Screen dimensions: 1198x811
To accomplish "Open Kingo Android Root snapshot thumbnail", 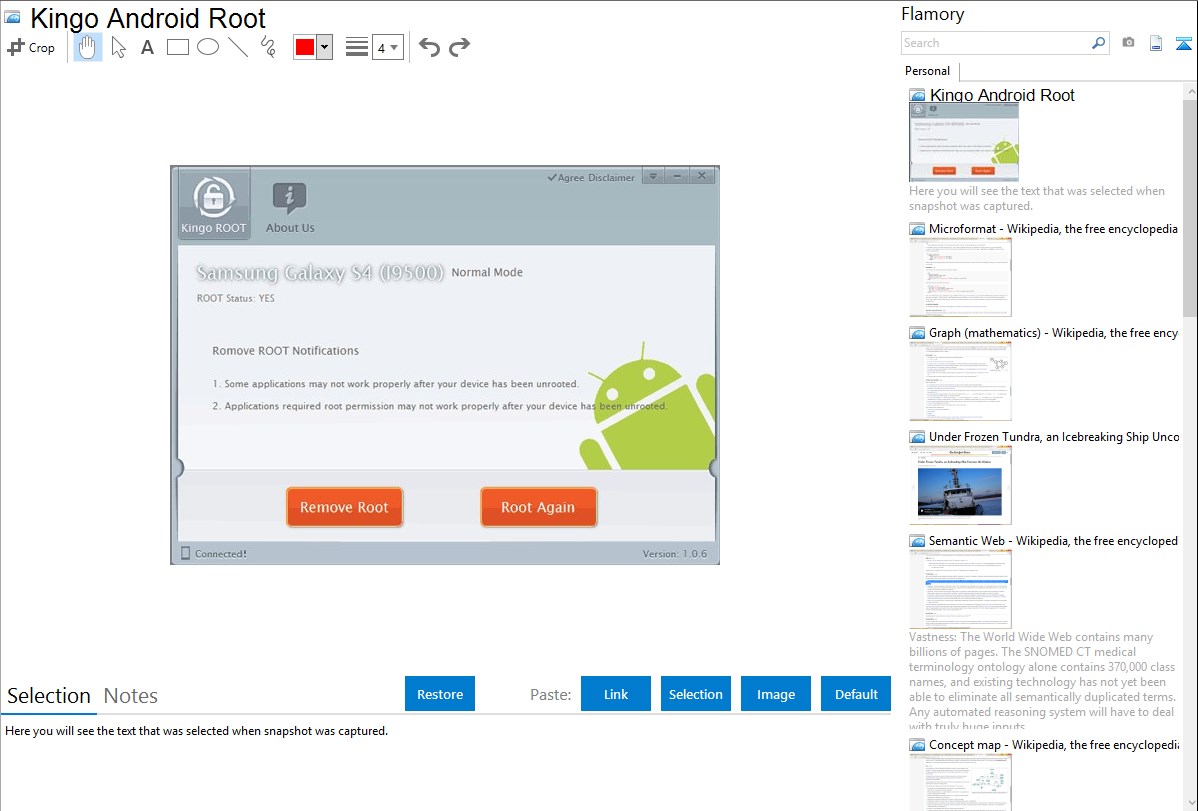I will point(964,143).
